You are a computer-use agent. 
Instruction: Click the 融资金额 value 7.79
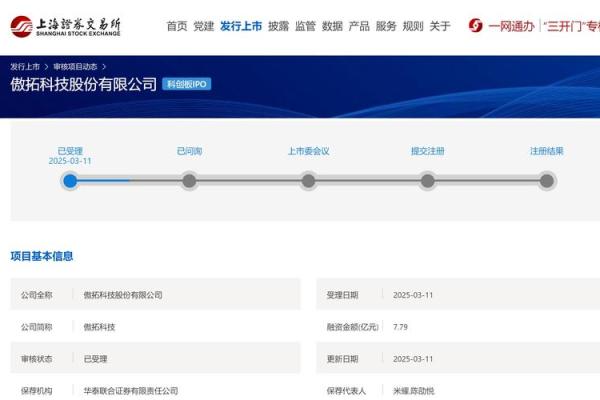point(400,327)
